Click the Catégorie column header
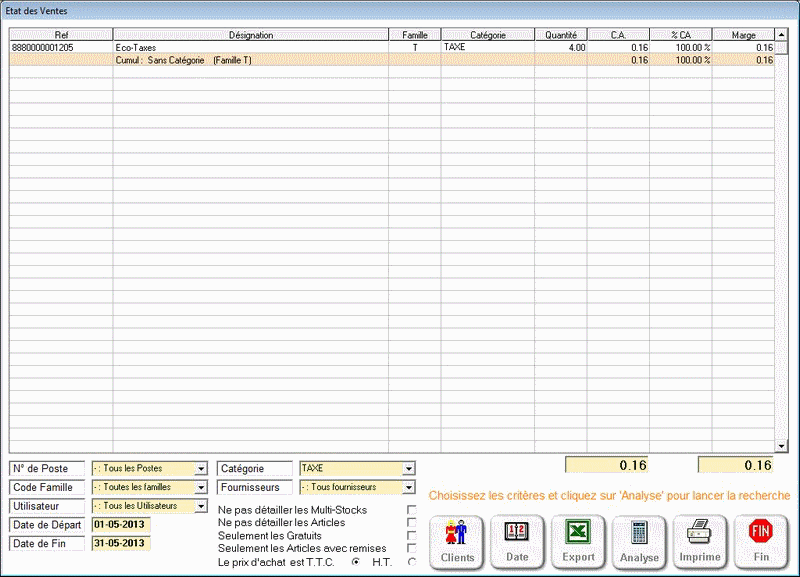Screen dimensions: 800x577 (x=488, y=35)
